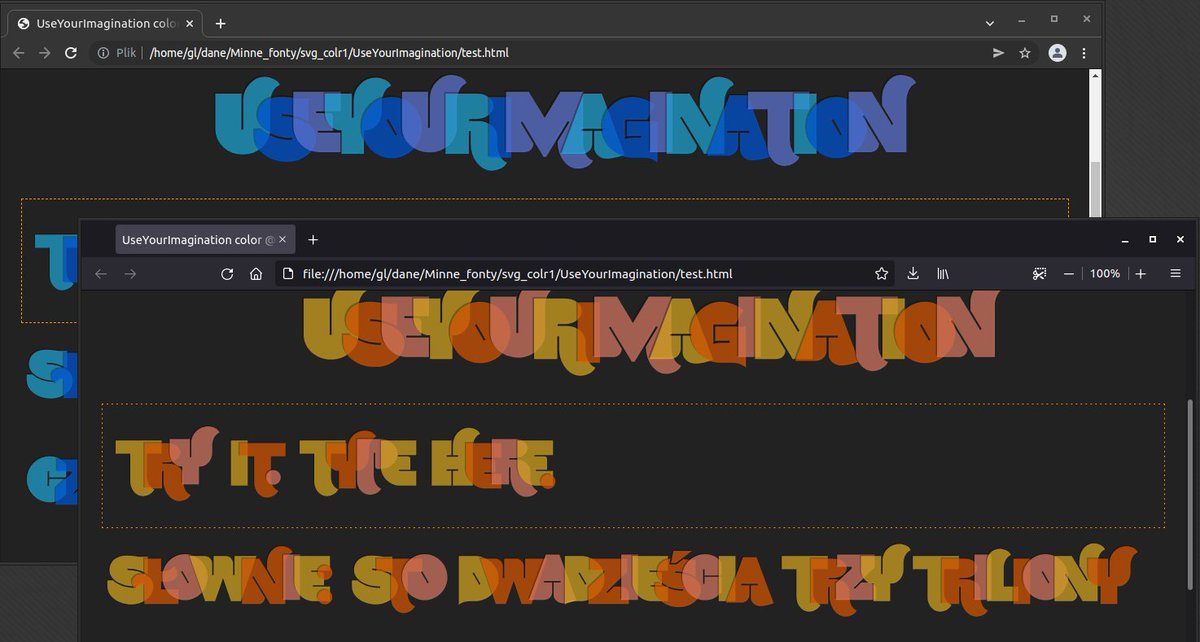Select Chrome's UseYourImagination color tab

point(105,23)
